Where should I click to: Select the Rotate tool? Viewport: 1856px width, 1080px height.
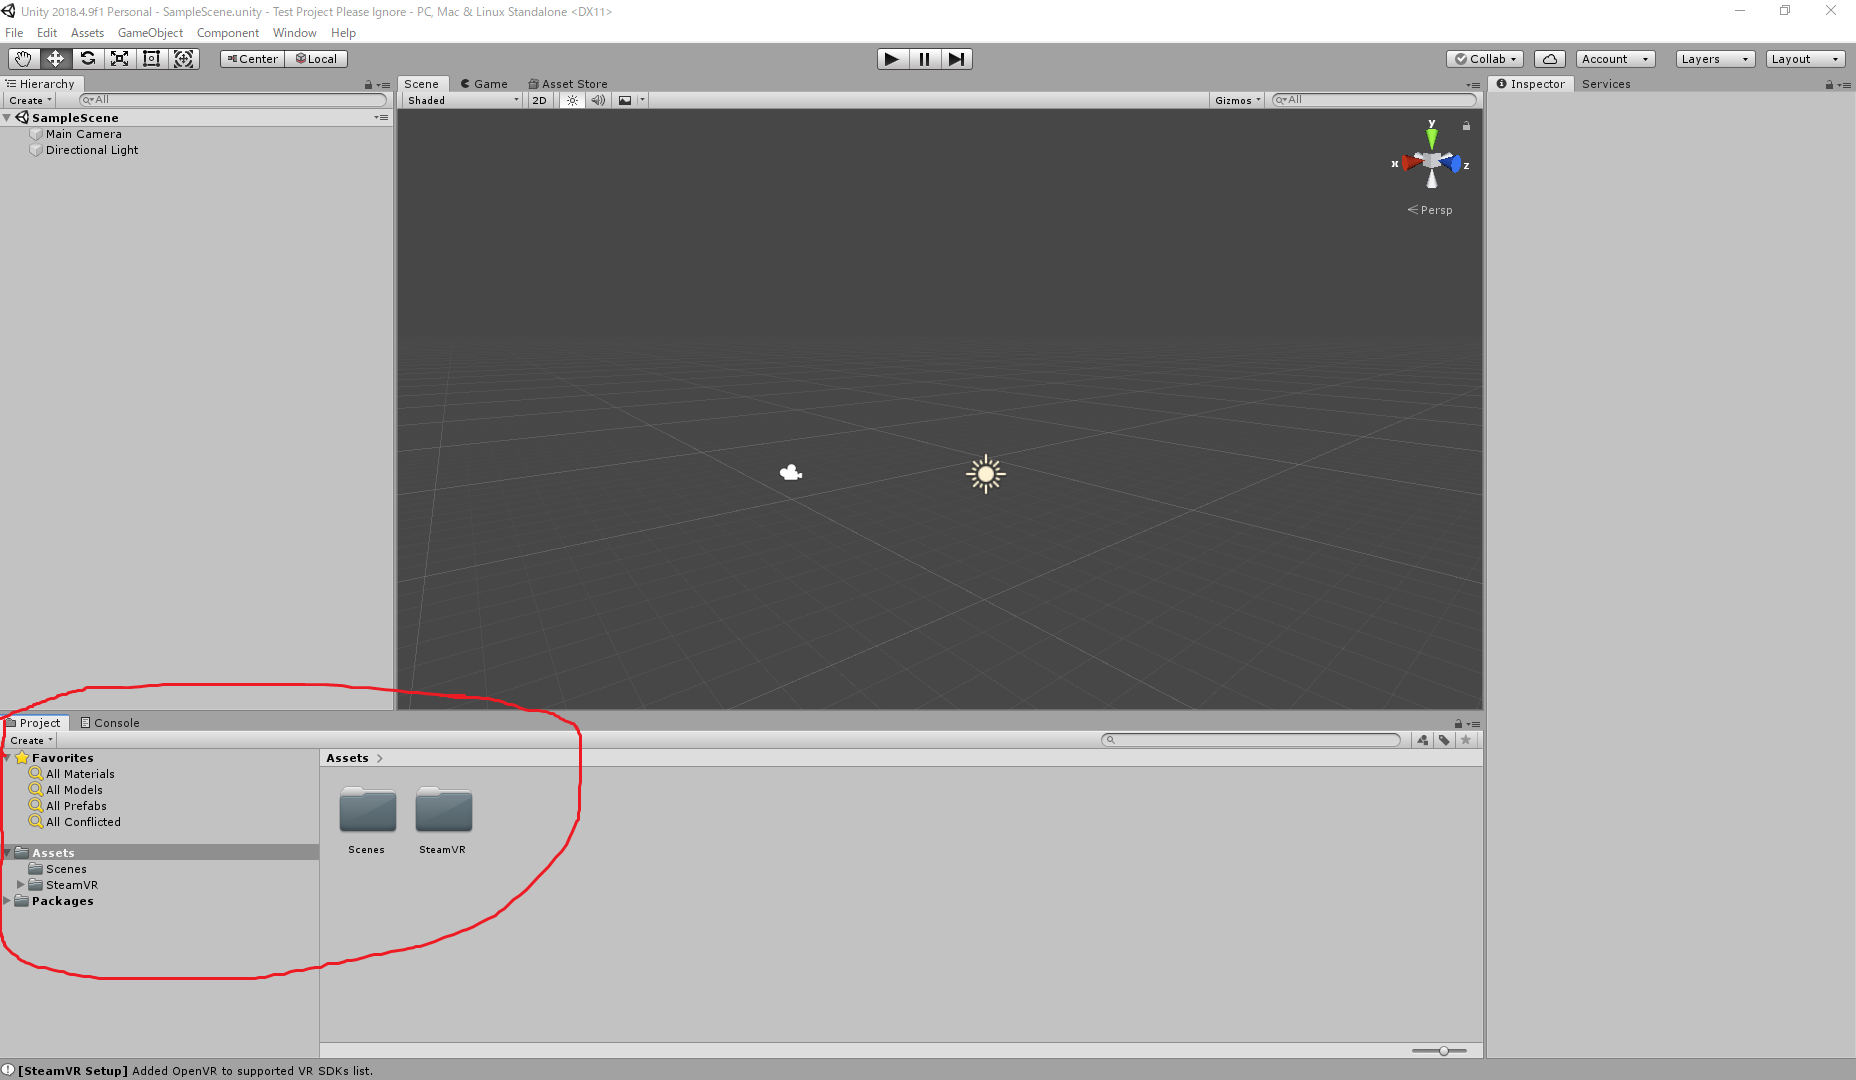pyautogui.click(x=87, y=58)
